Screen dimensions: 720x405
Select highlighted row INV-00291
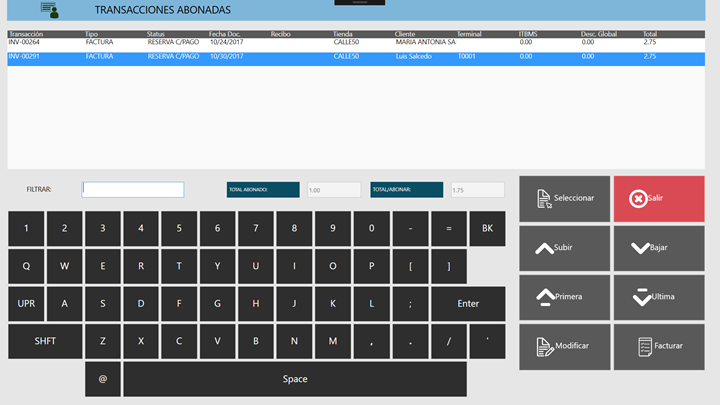pyautogui.click(x=200, y=57)
